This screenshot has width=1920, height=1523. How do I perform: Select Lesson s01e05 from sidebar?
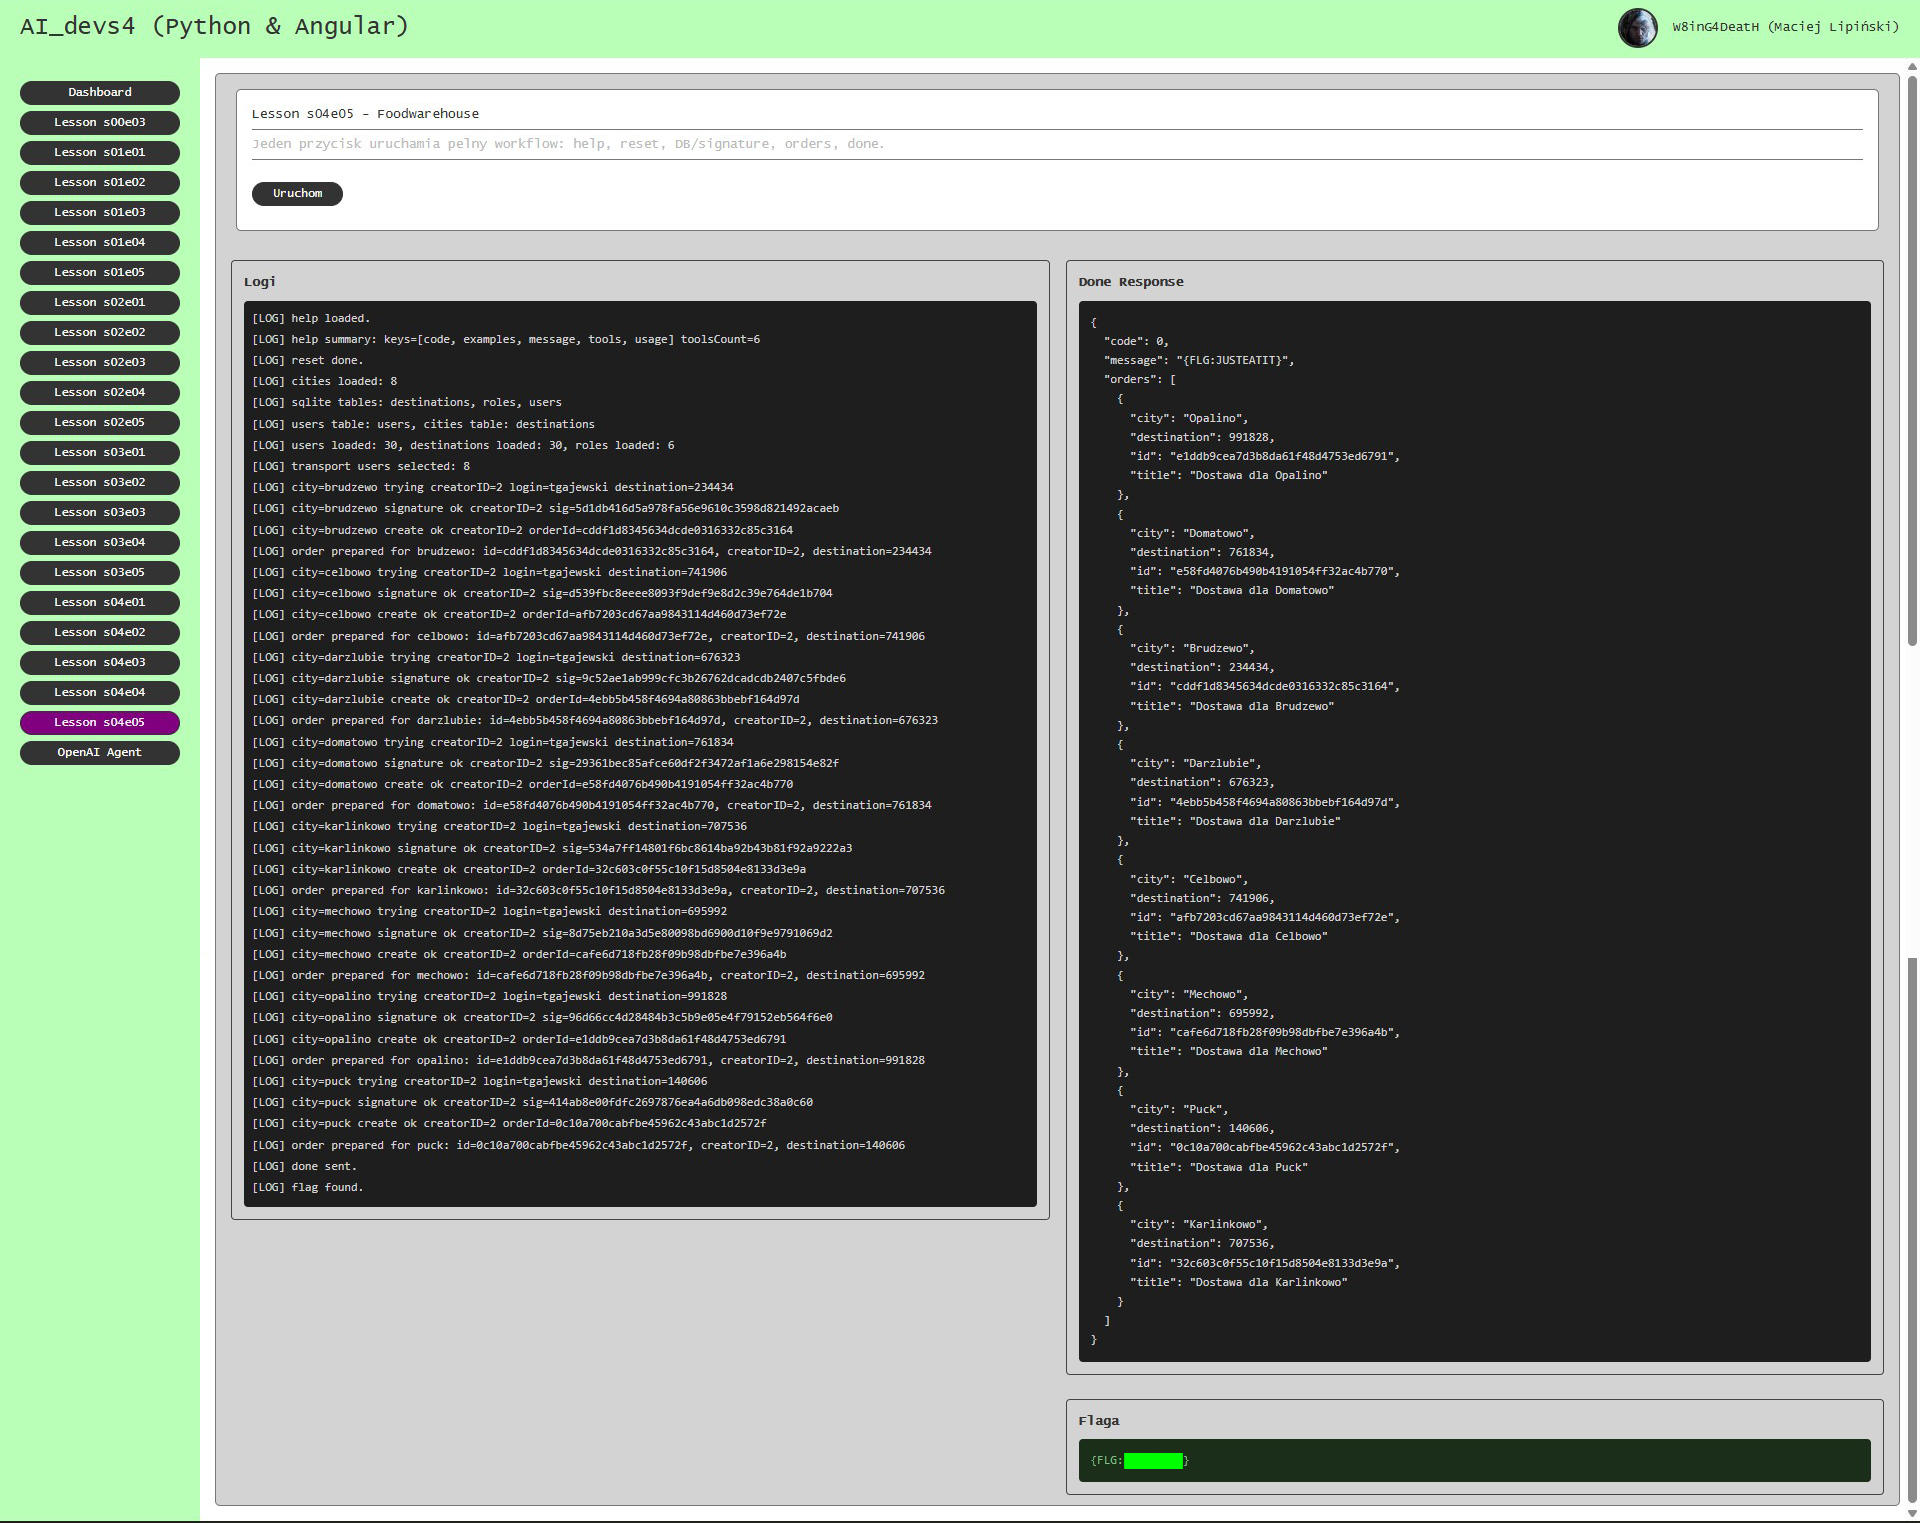coord(100,272)
